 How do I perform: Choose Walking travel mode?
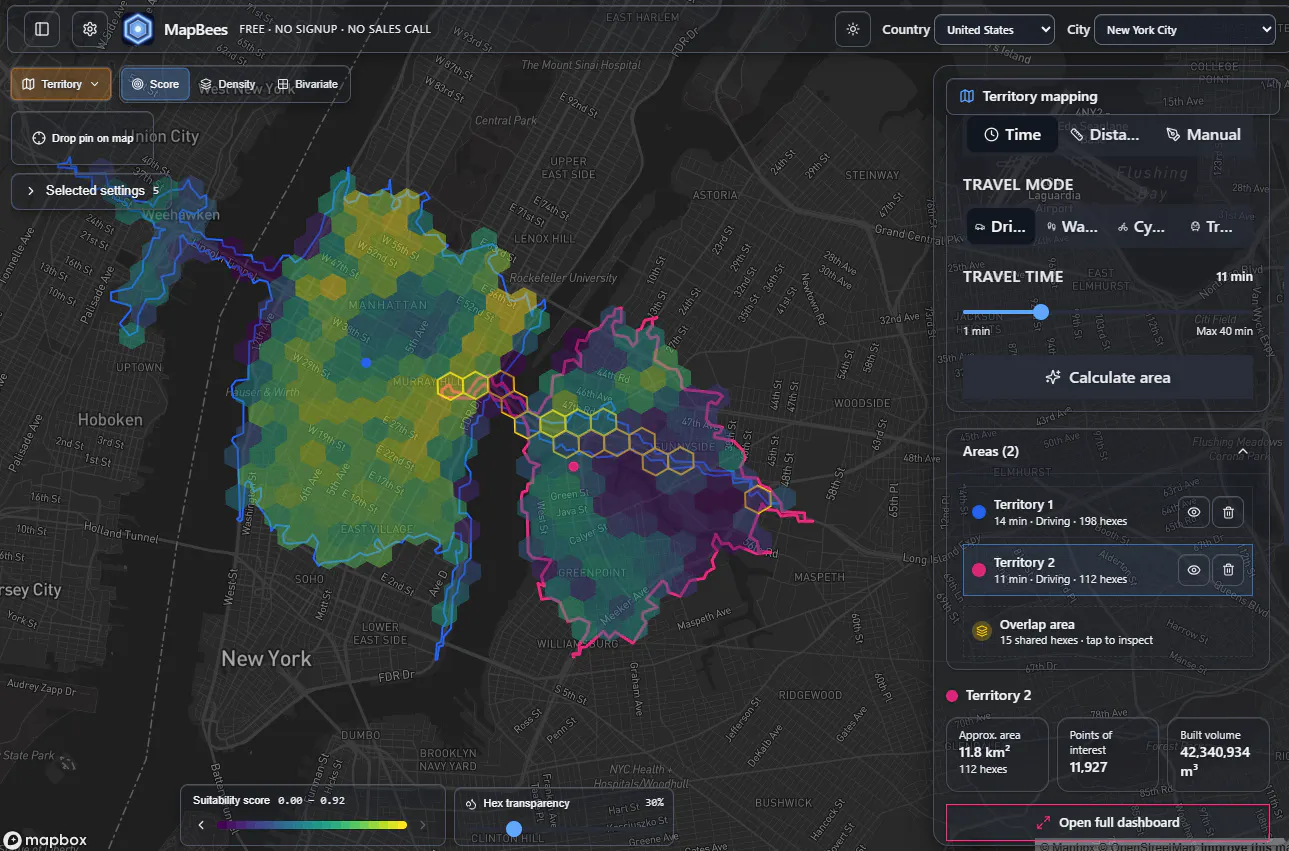point(1072,227)
